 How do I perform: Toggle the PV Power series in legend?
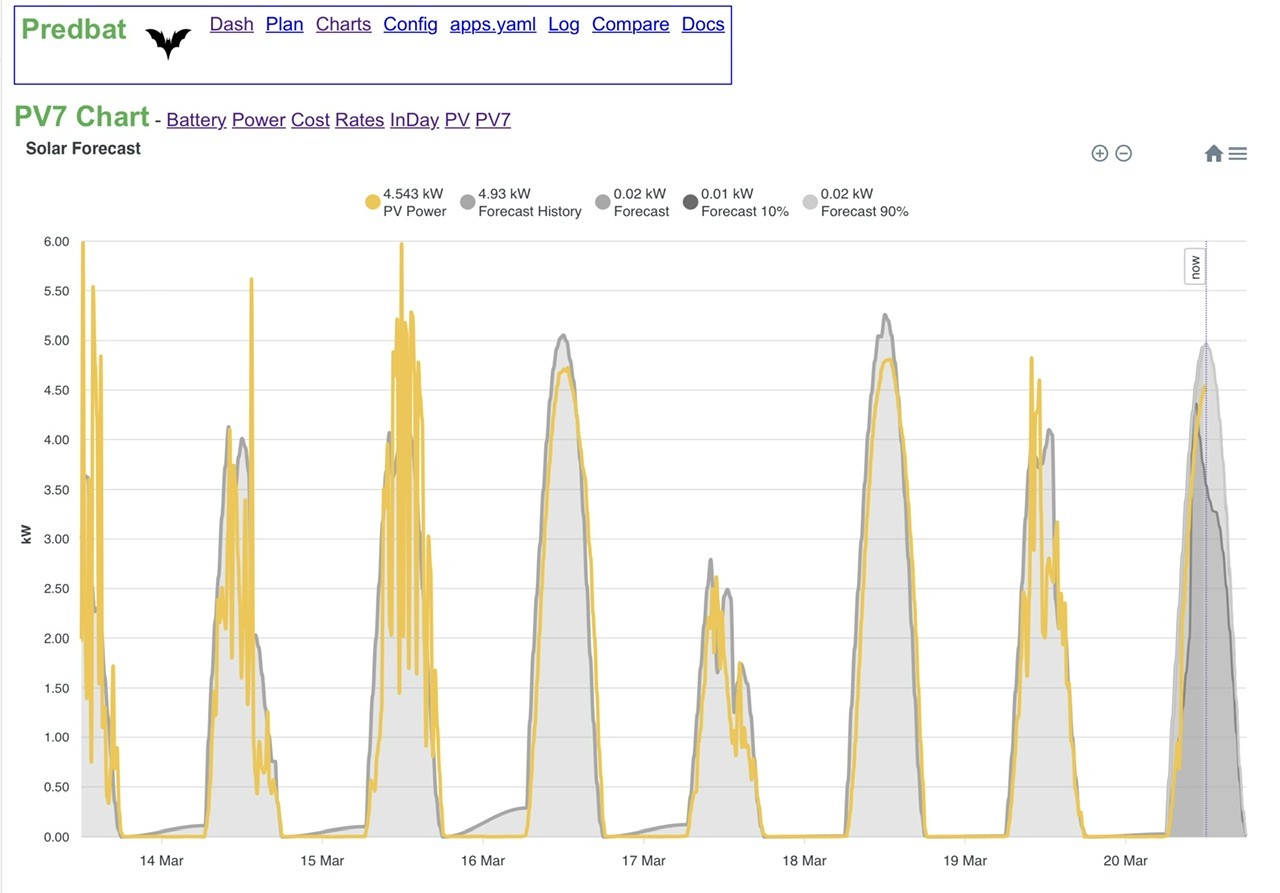coord(406,203)
